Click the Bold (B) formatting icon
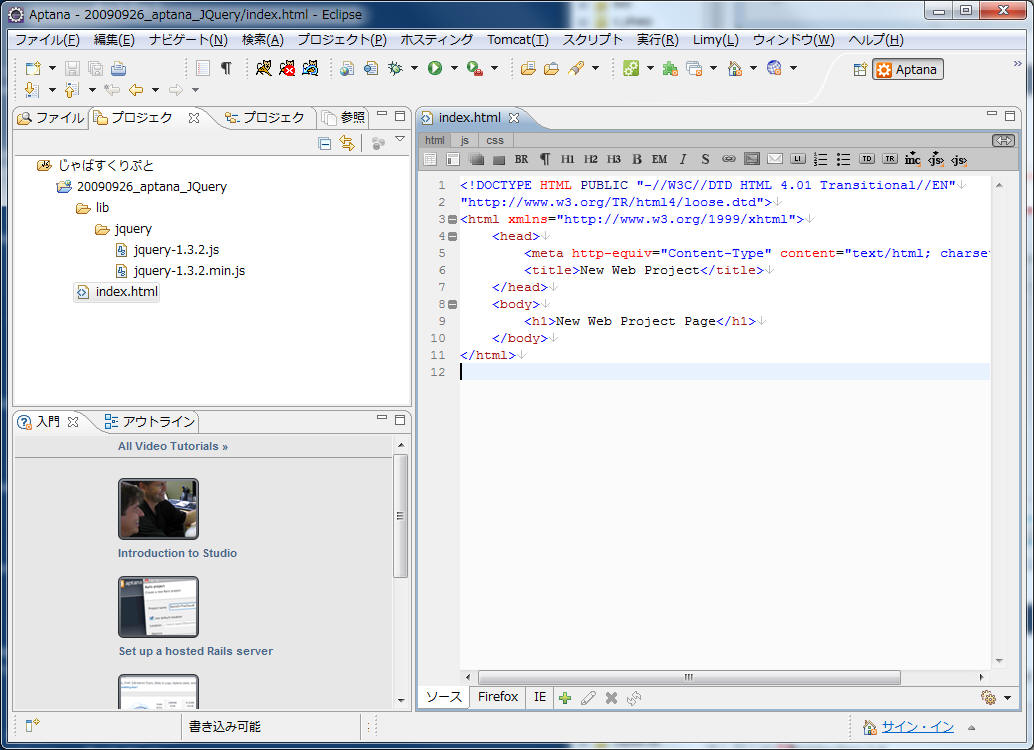1034x750 pixels. click(637, 159)
